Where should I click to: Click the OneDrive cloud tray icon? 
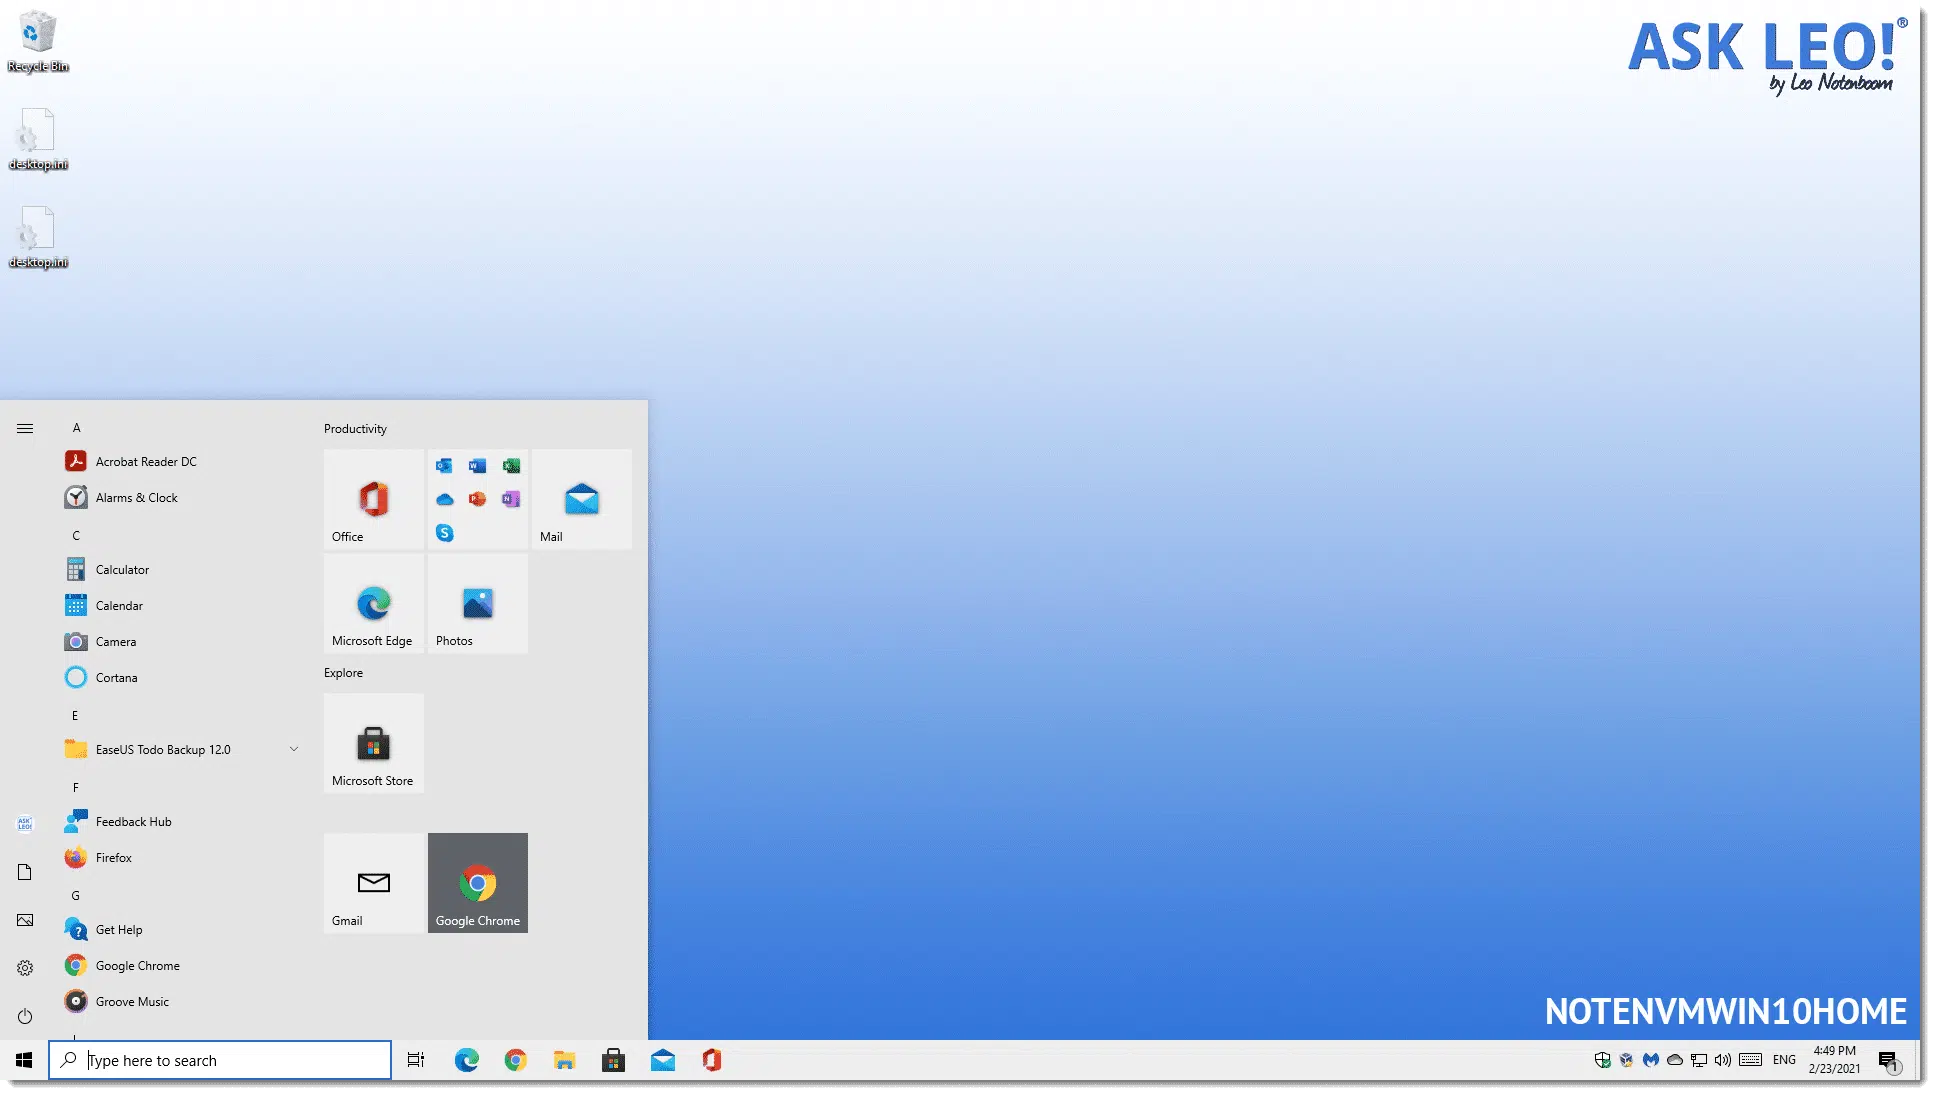pyautogui.click(x=1675, y=1060)
